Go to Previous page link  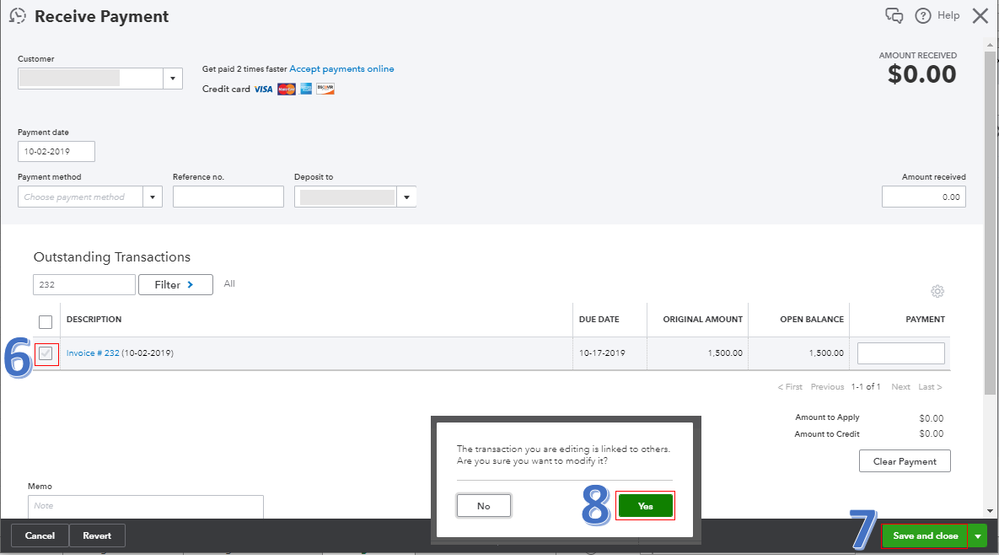(x=827, y=387)
